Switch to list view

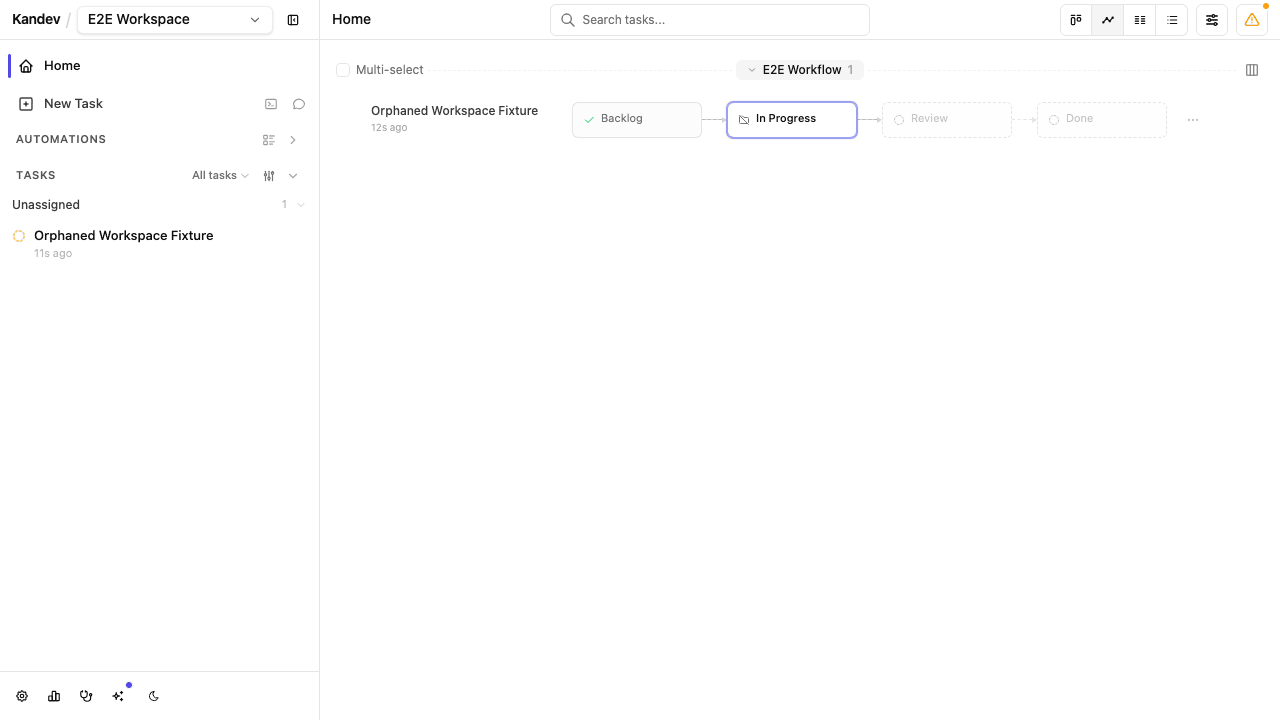(x=1172, y=20)
